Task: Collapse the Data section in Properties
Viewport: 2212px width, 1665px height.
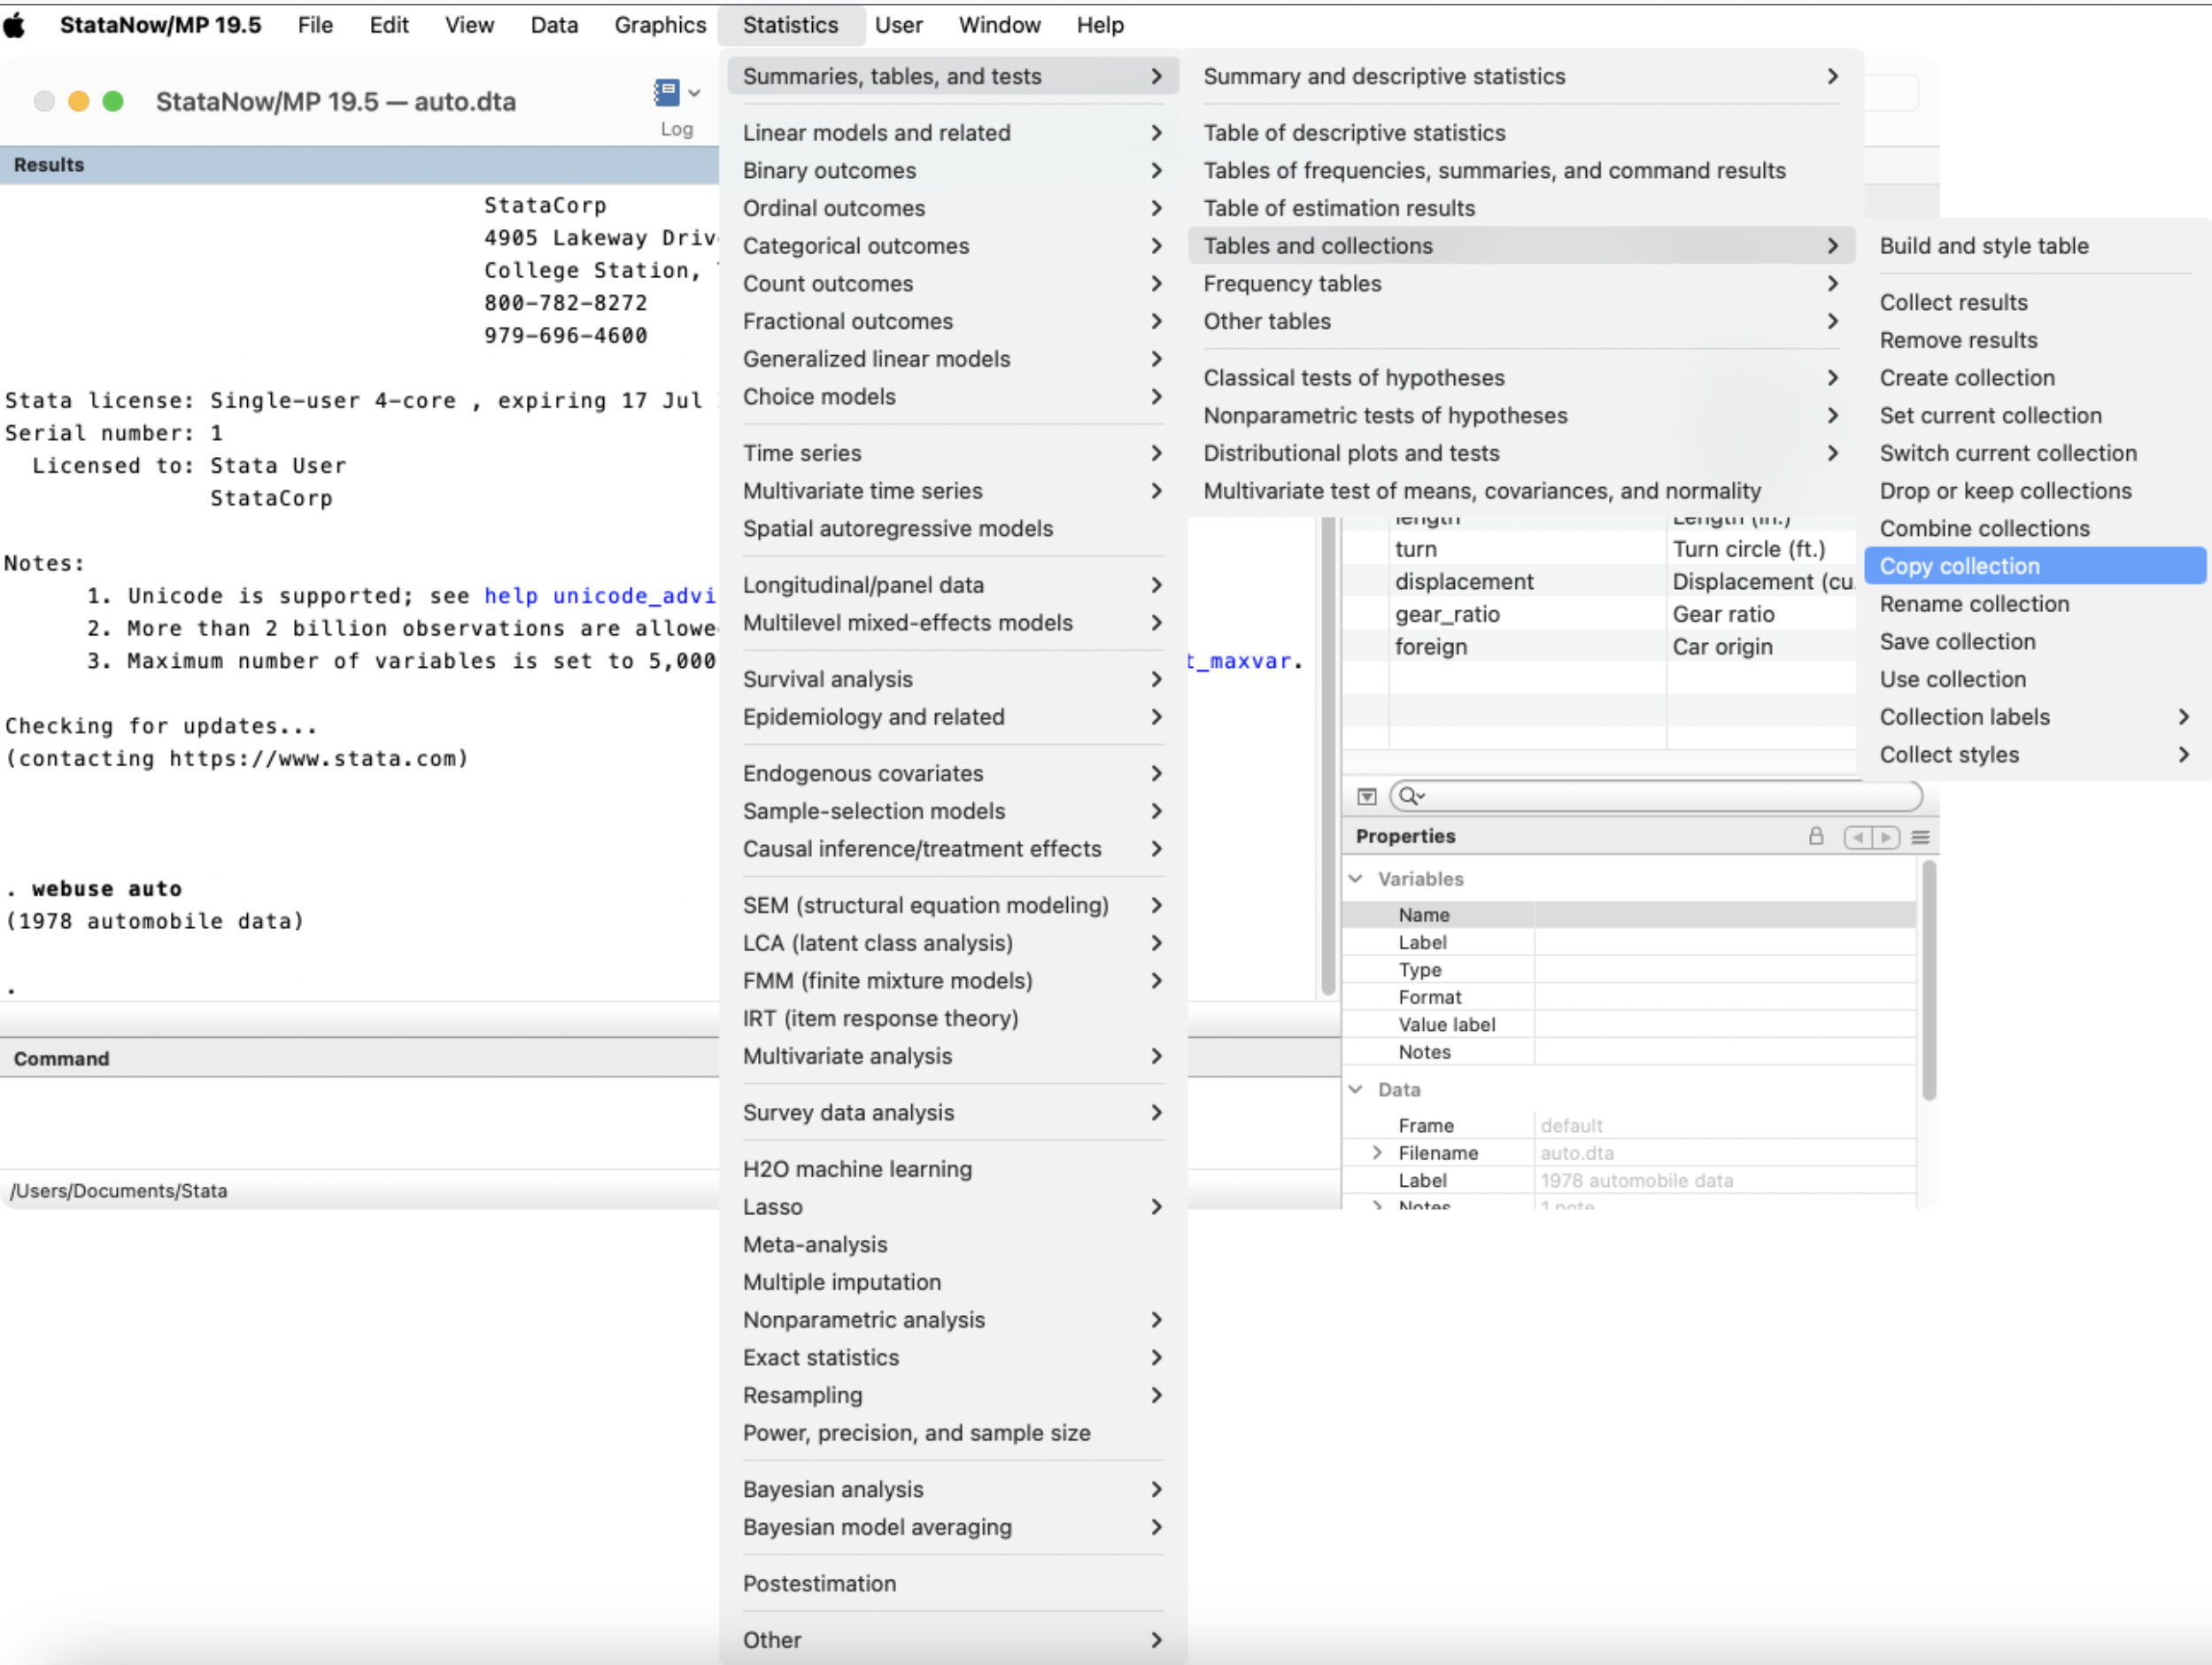Action: 1356,1089
